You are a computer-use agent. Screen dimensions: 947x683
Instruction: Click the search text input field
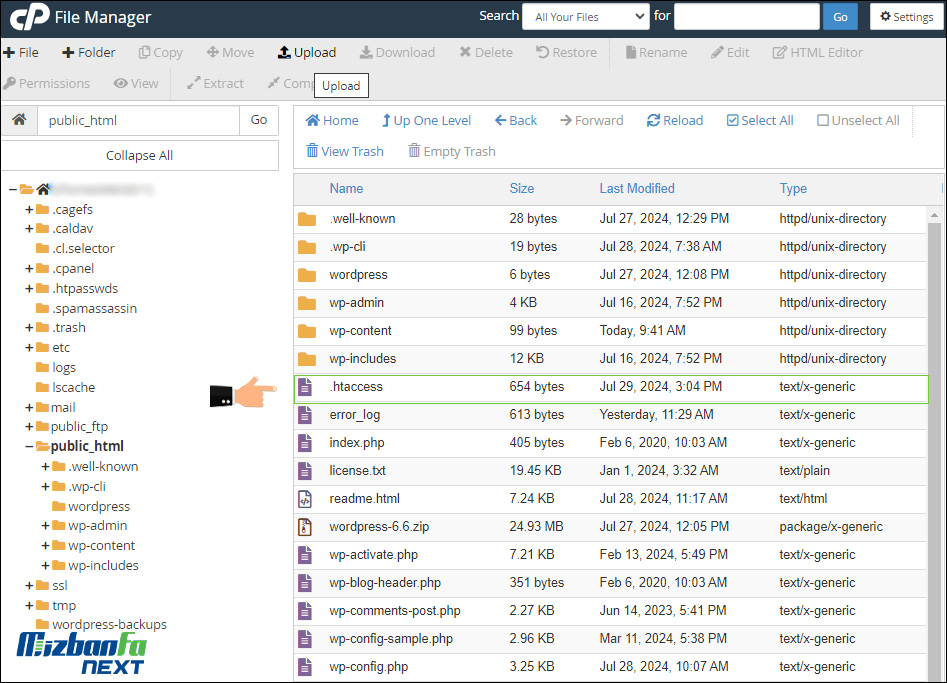[x=745, y=17]
